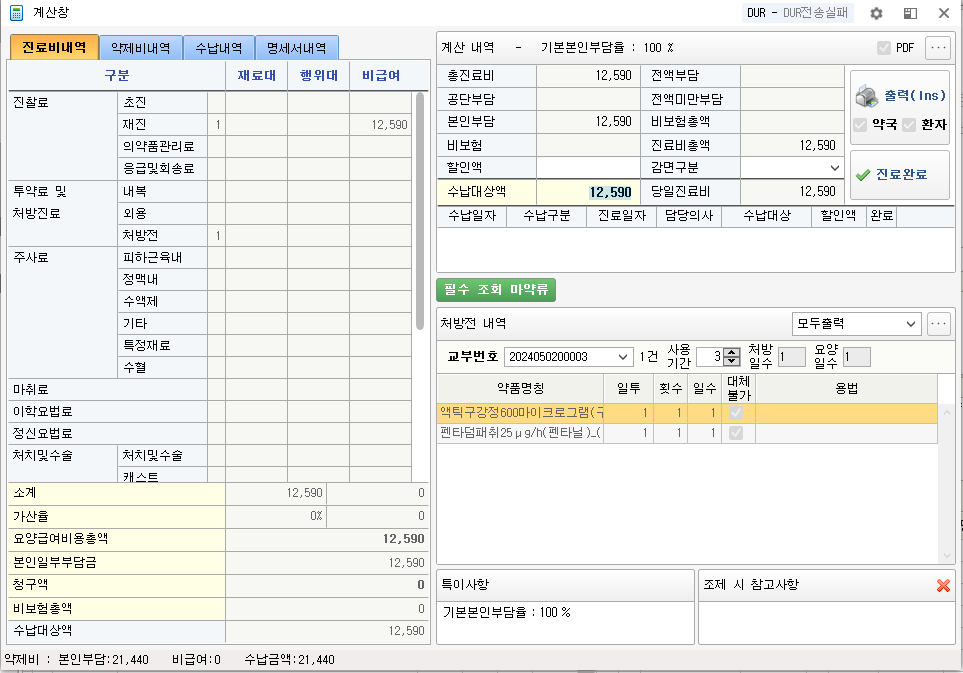Click the window layout icon in title bar
This screenshot has height=673, width=963.
coord(910,13)
